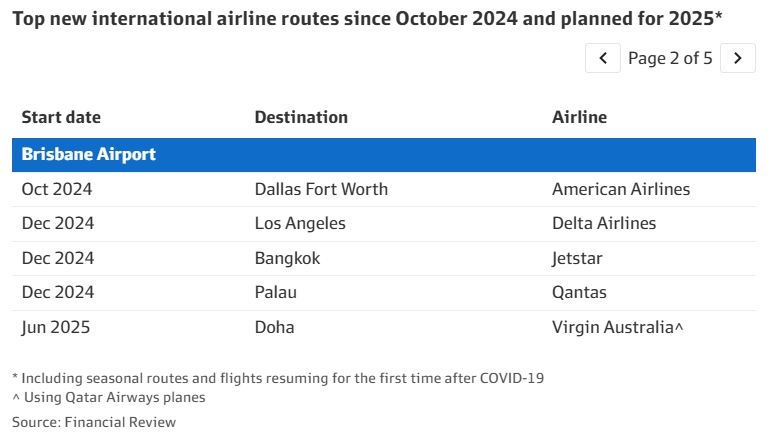Go to the next page of the table
This screenshot has width=778, height=444.
[738, 58]
